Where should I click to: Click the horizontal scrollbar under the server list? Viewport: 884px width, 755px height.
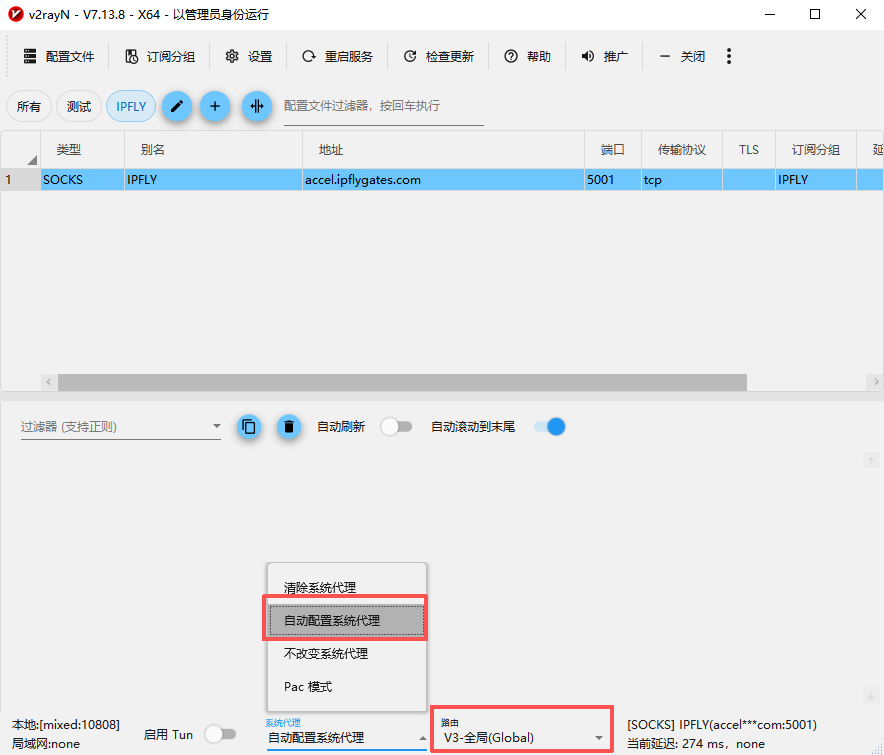point(400,382)
